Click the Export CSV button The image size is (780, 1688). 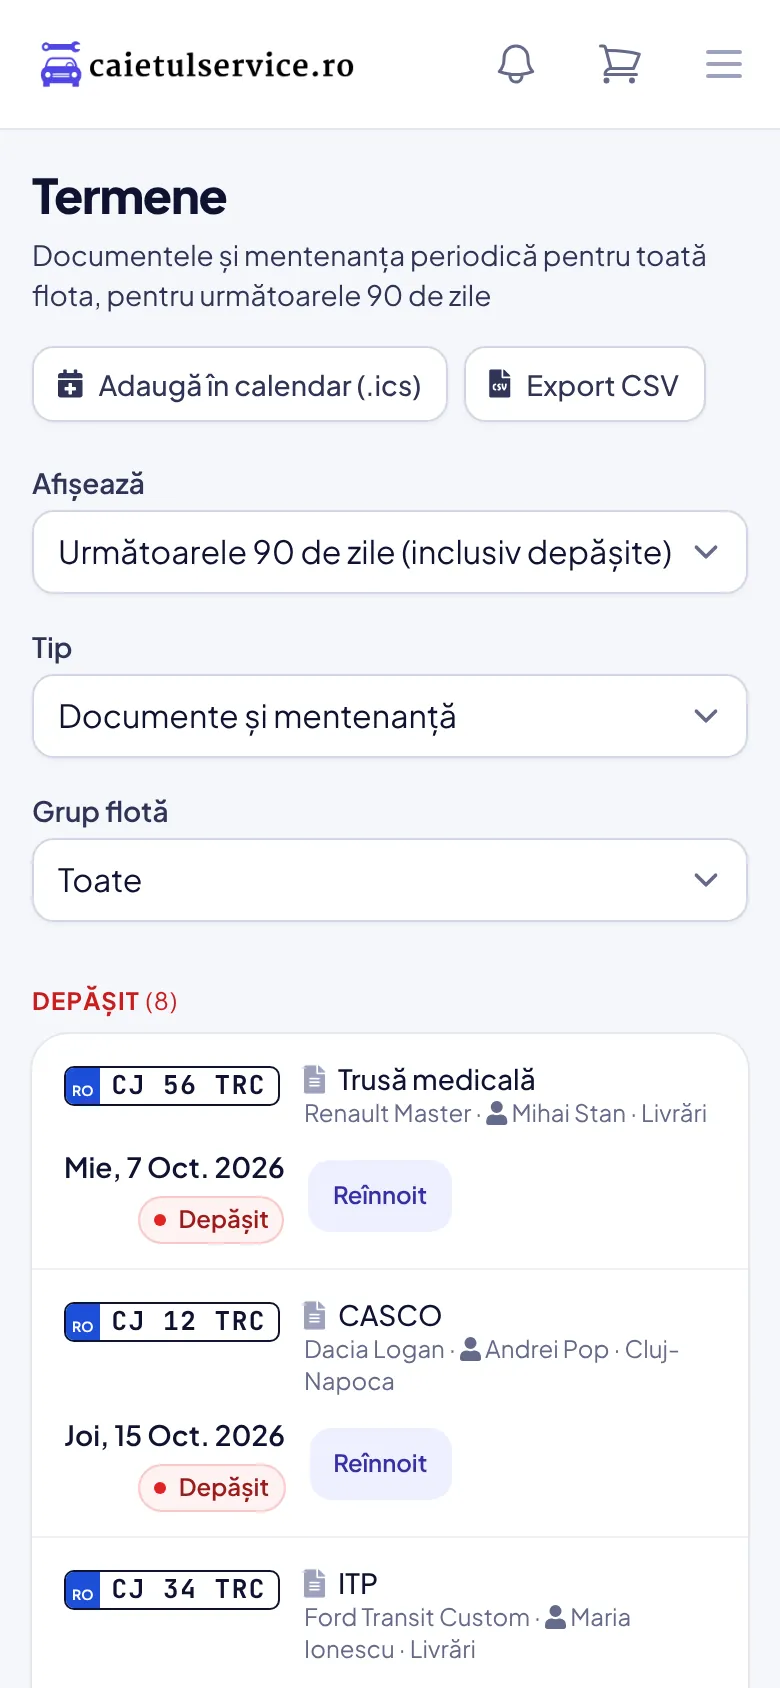tap(585, 384)
